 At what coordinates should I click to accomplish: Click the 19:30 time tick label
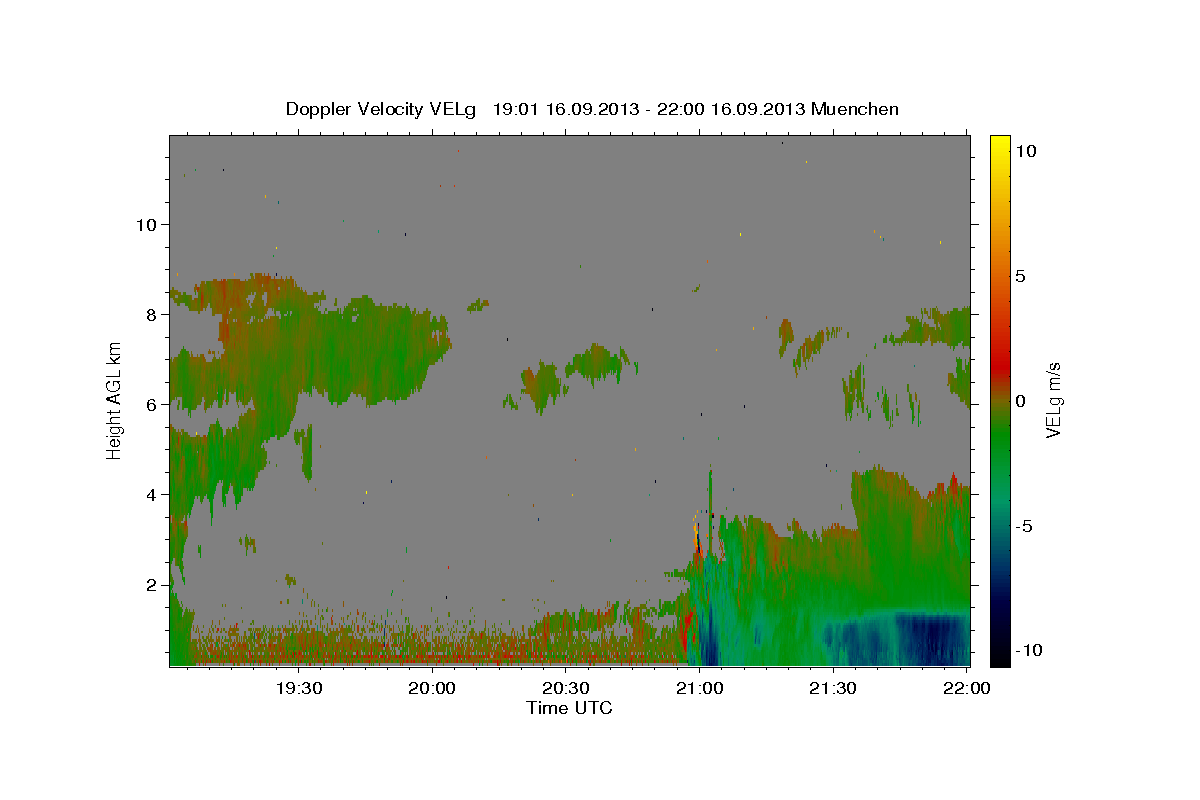pos(299,688)
